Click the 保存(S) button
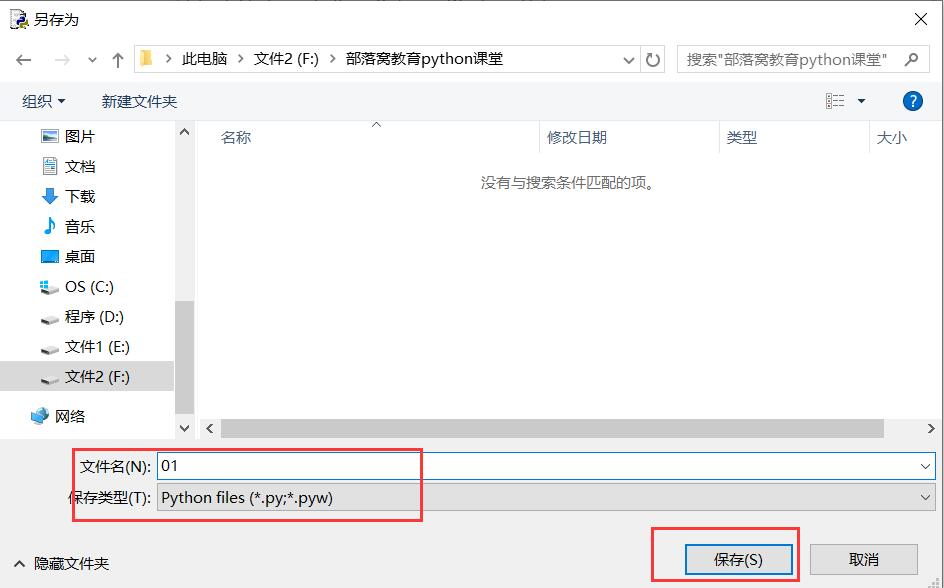This screenshot has height=588, width=944. coord(738,560)
